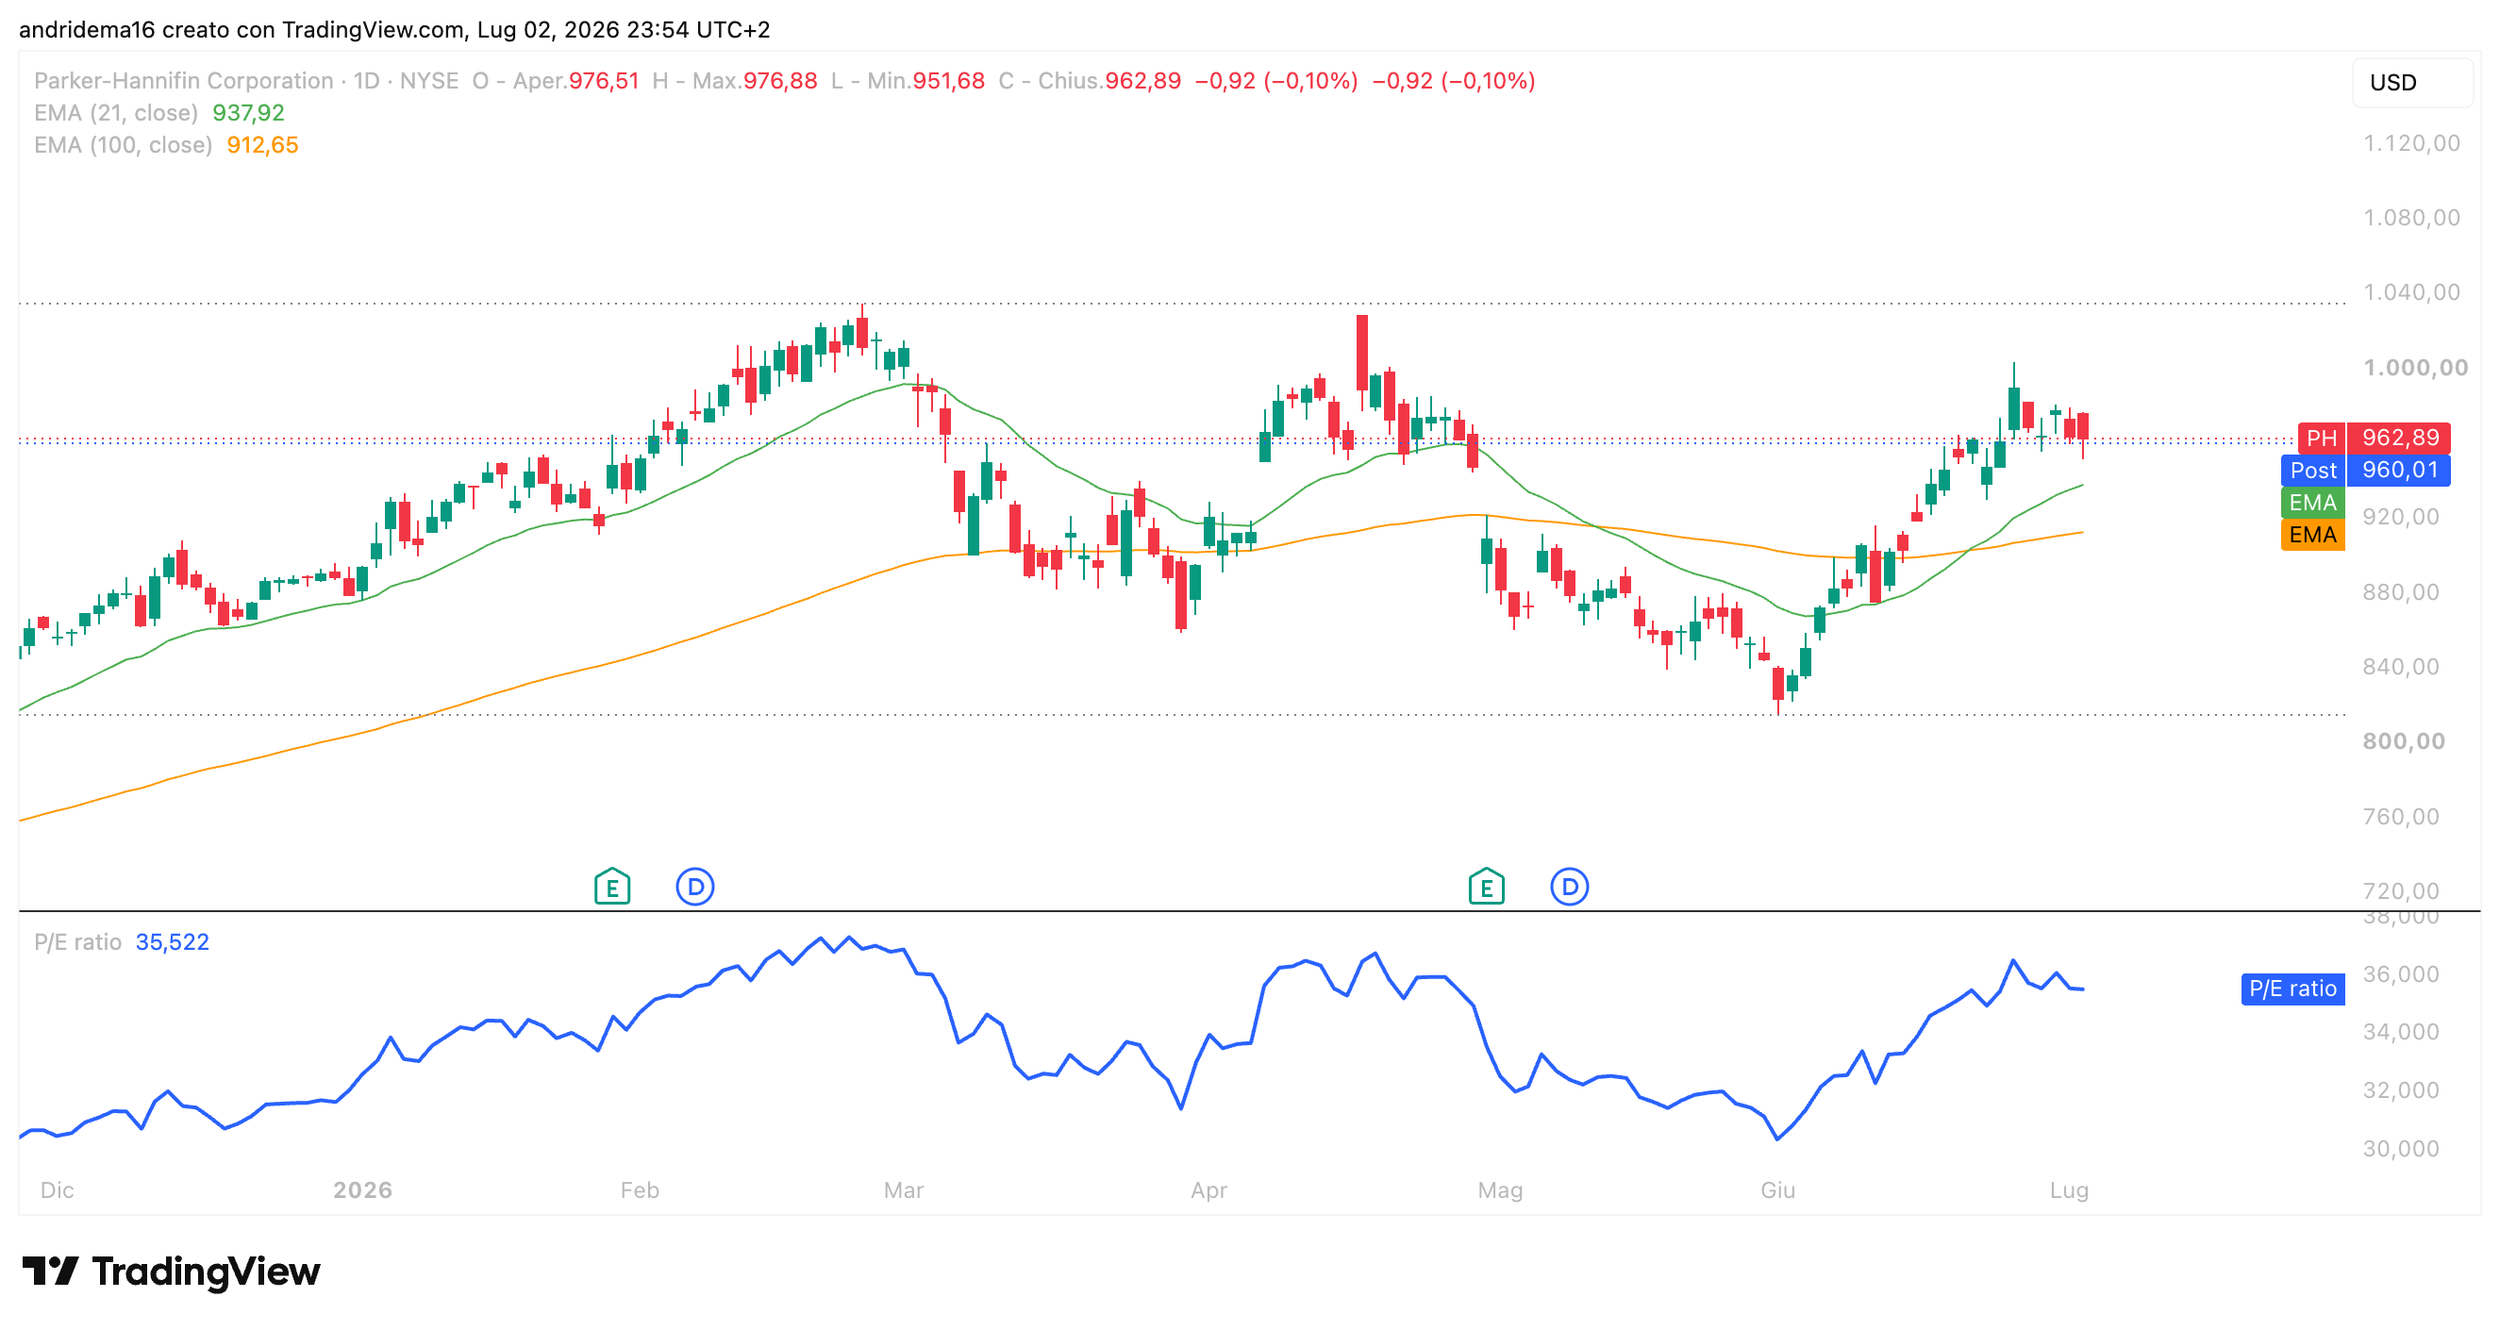
Task: Click the Giu label on time axis
Action: click(1778, 1190)
